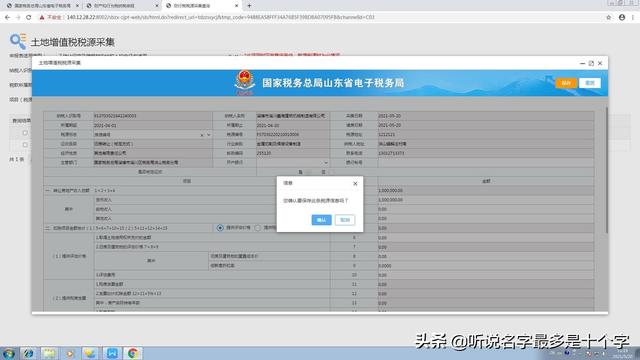The width and height of the screenshot is (640, 360).
Task: Tick the second checkbox in the background list
Action: 25,144
